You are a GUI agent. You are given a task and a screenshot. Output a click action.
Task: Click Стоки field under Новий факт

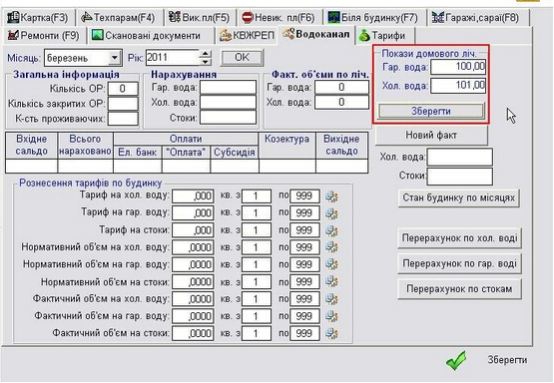click(460, 176)
